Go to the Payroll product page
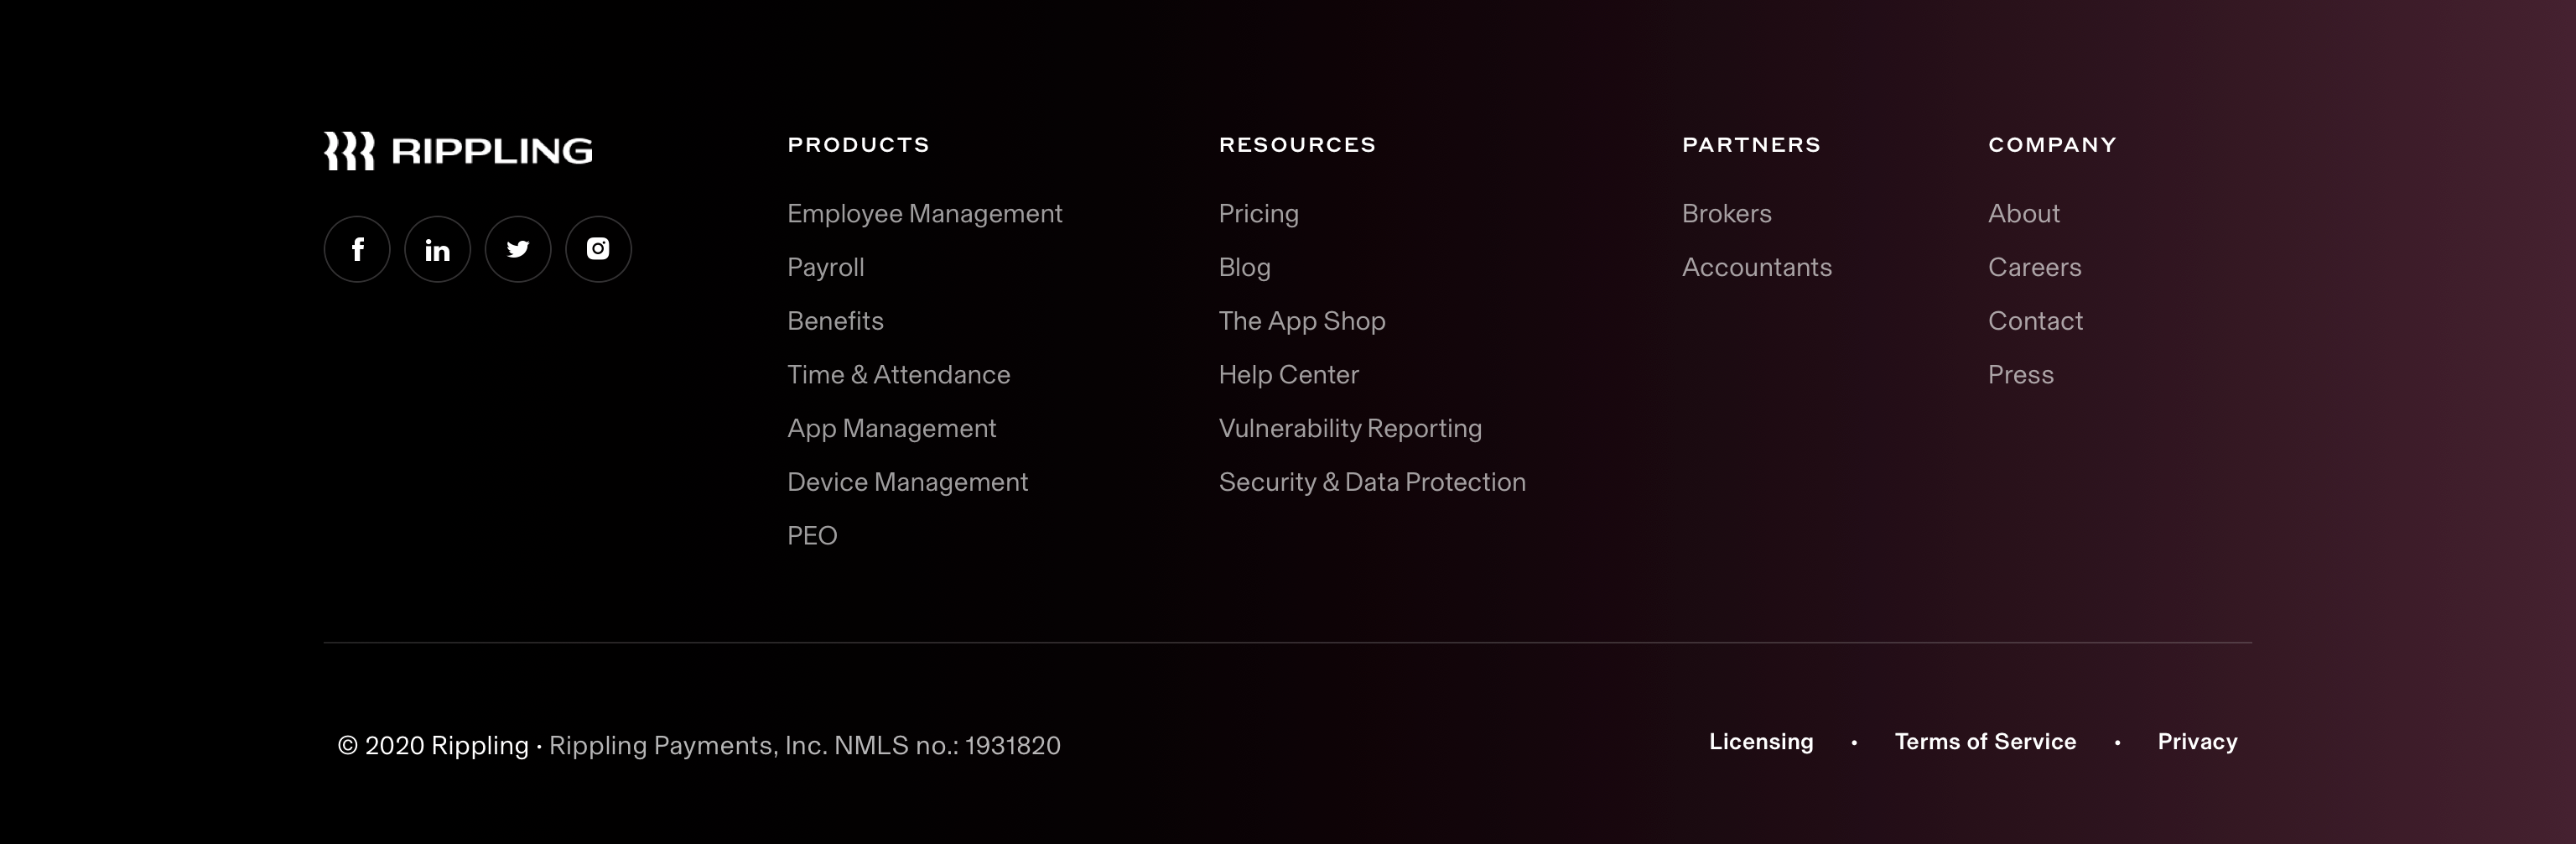 [825, 268]
